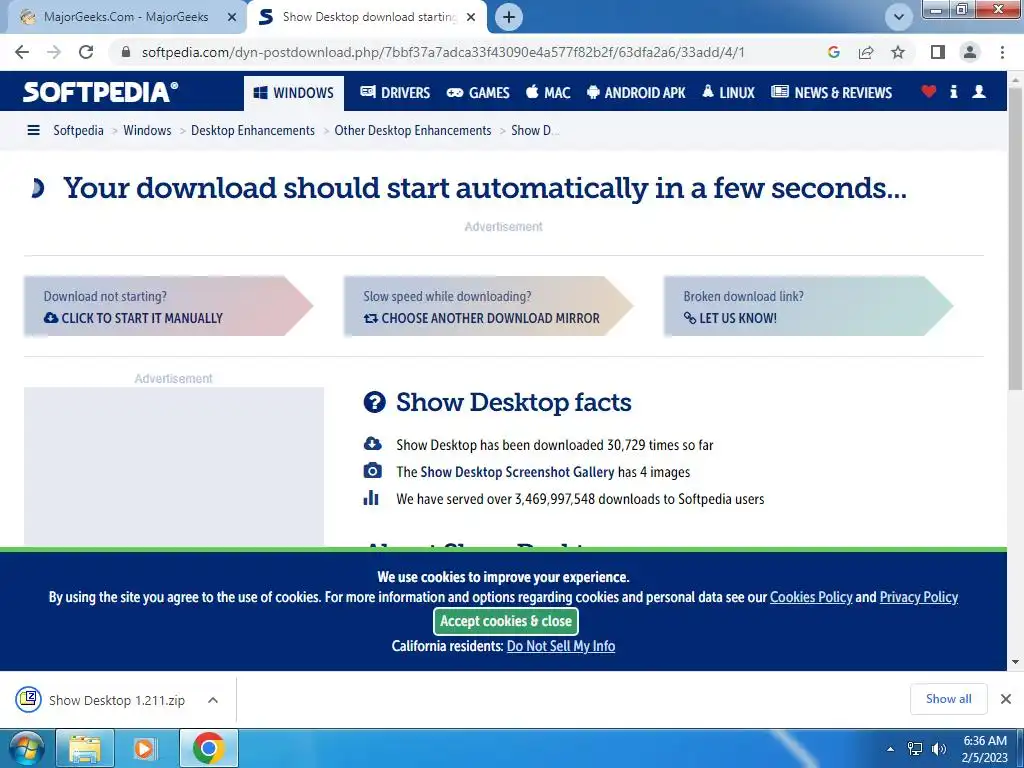Image resolution: width=1024 pixels, height=768 pixels.
Task: Show hidden system tray icons arrow
Action: 890,749
